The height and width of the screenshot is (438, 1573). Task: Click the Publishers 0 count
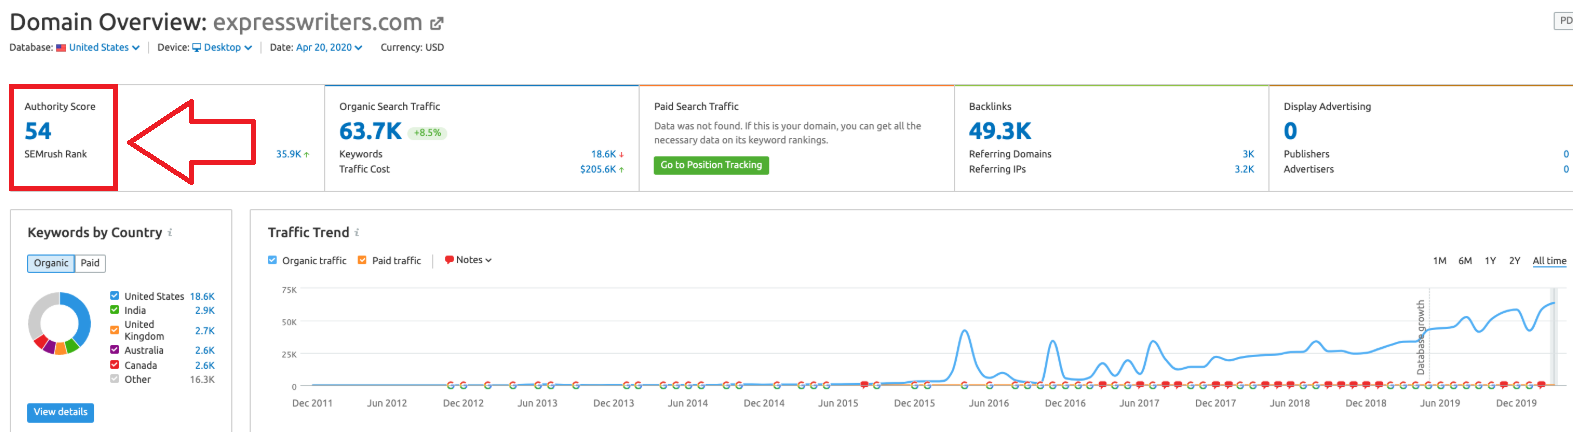[1566, 154]
